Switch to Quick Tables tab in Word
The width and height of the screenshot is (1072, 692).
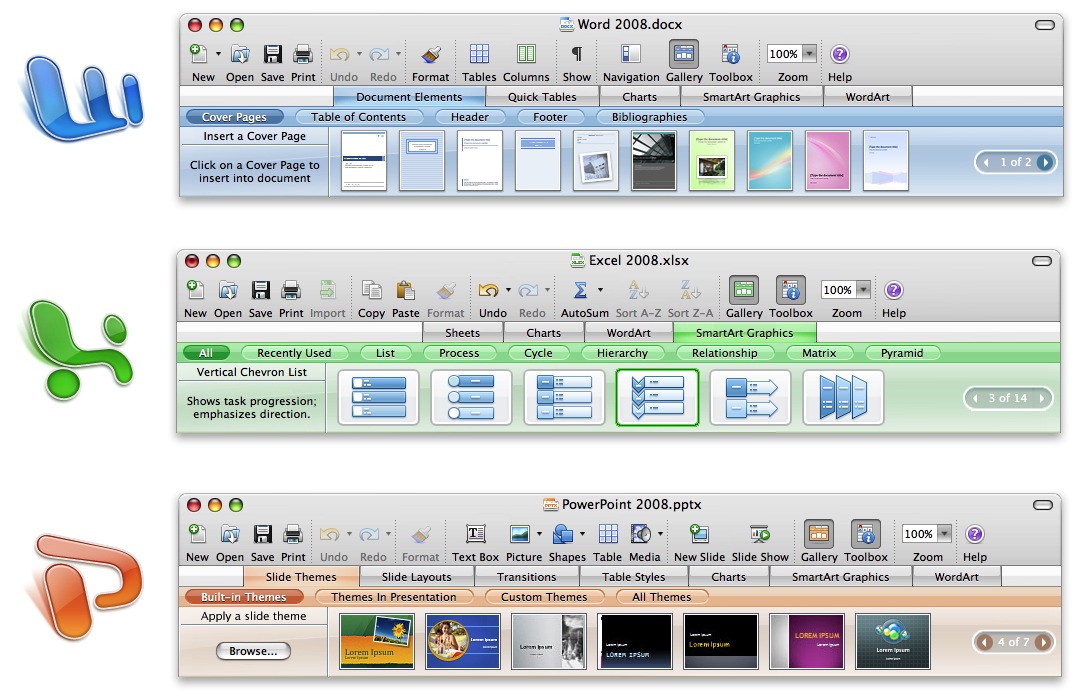coord(542,97)
